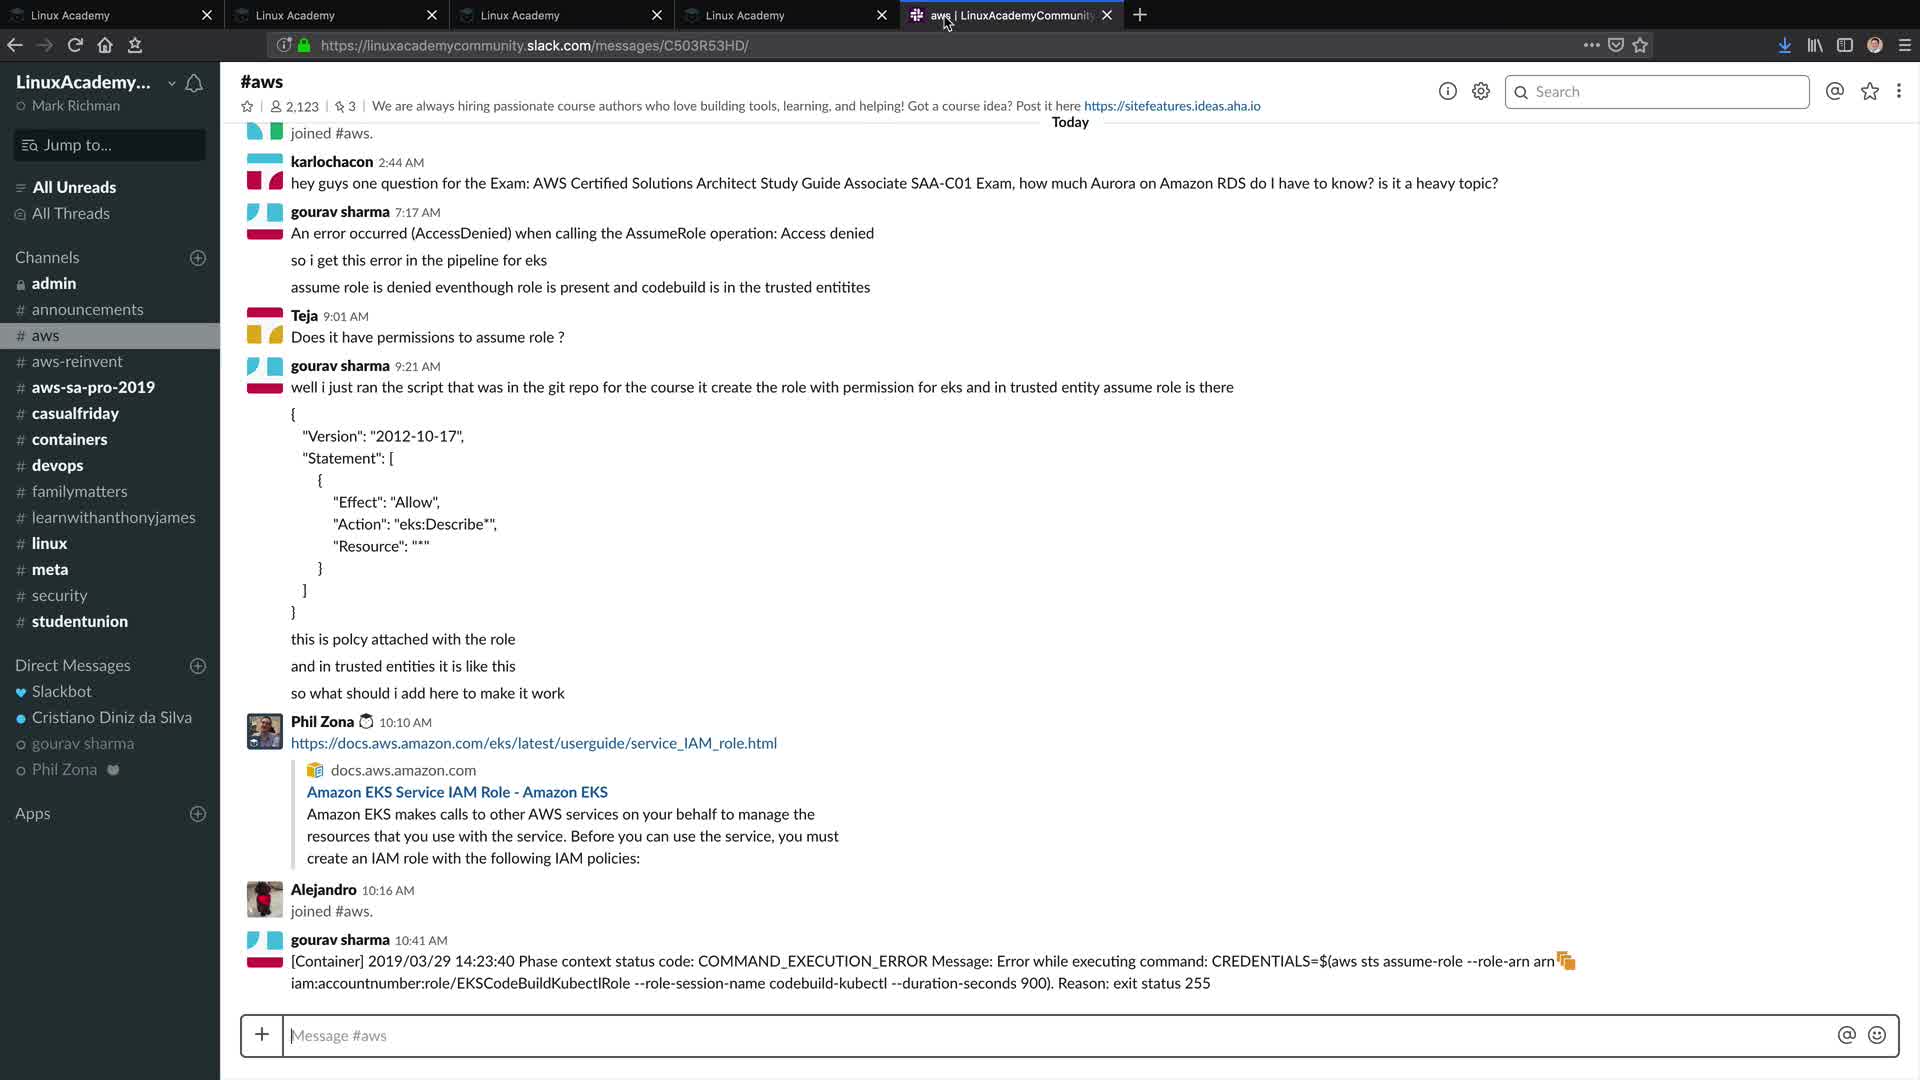Open more channel actions menu
Screen dimensions: 1920x1080
coord(1898,91)
